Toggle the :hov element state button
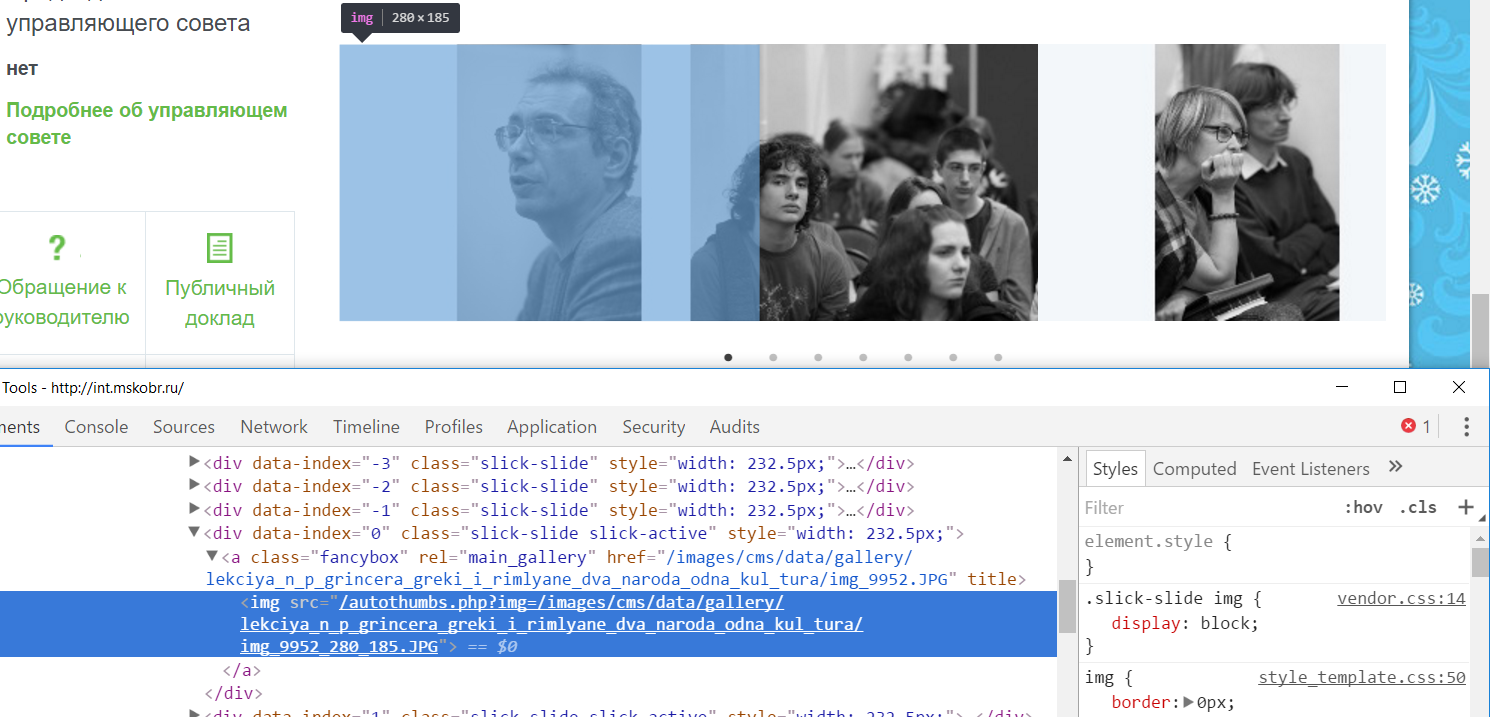Image resolution: width=1490 pixels, height=717 pixels. coord(1363,507)
